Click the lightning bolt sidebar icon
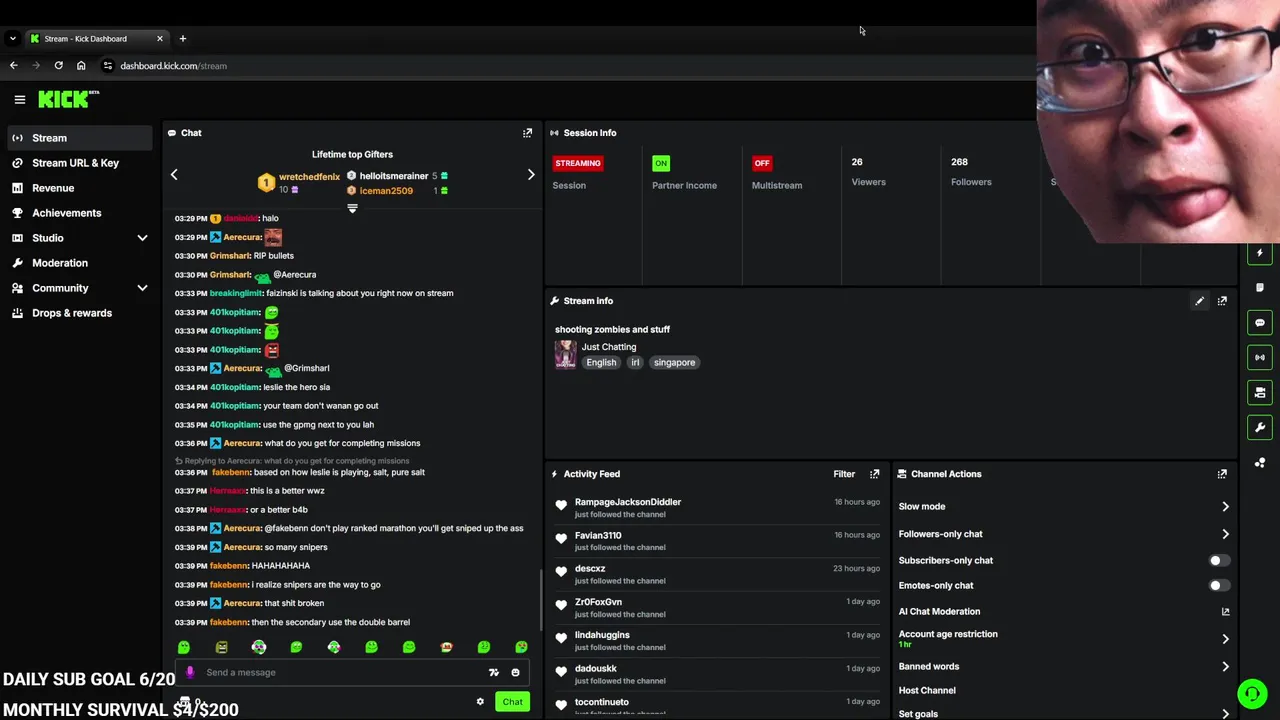This screenshot has width=1280, height=720. pyautogui.click(x=1260, y=253)
